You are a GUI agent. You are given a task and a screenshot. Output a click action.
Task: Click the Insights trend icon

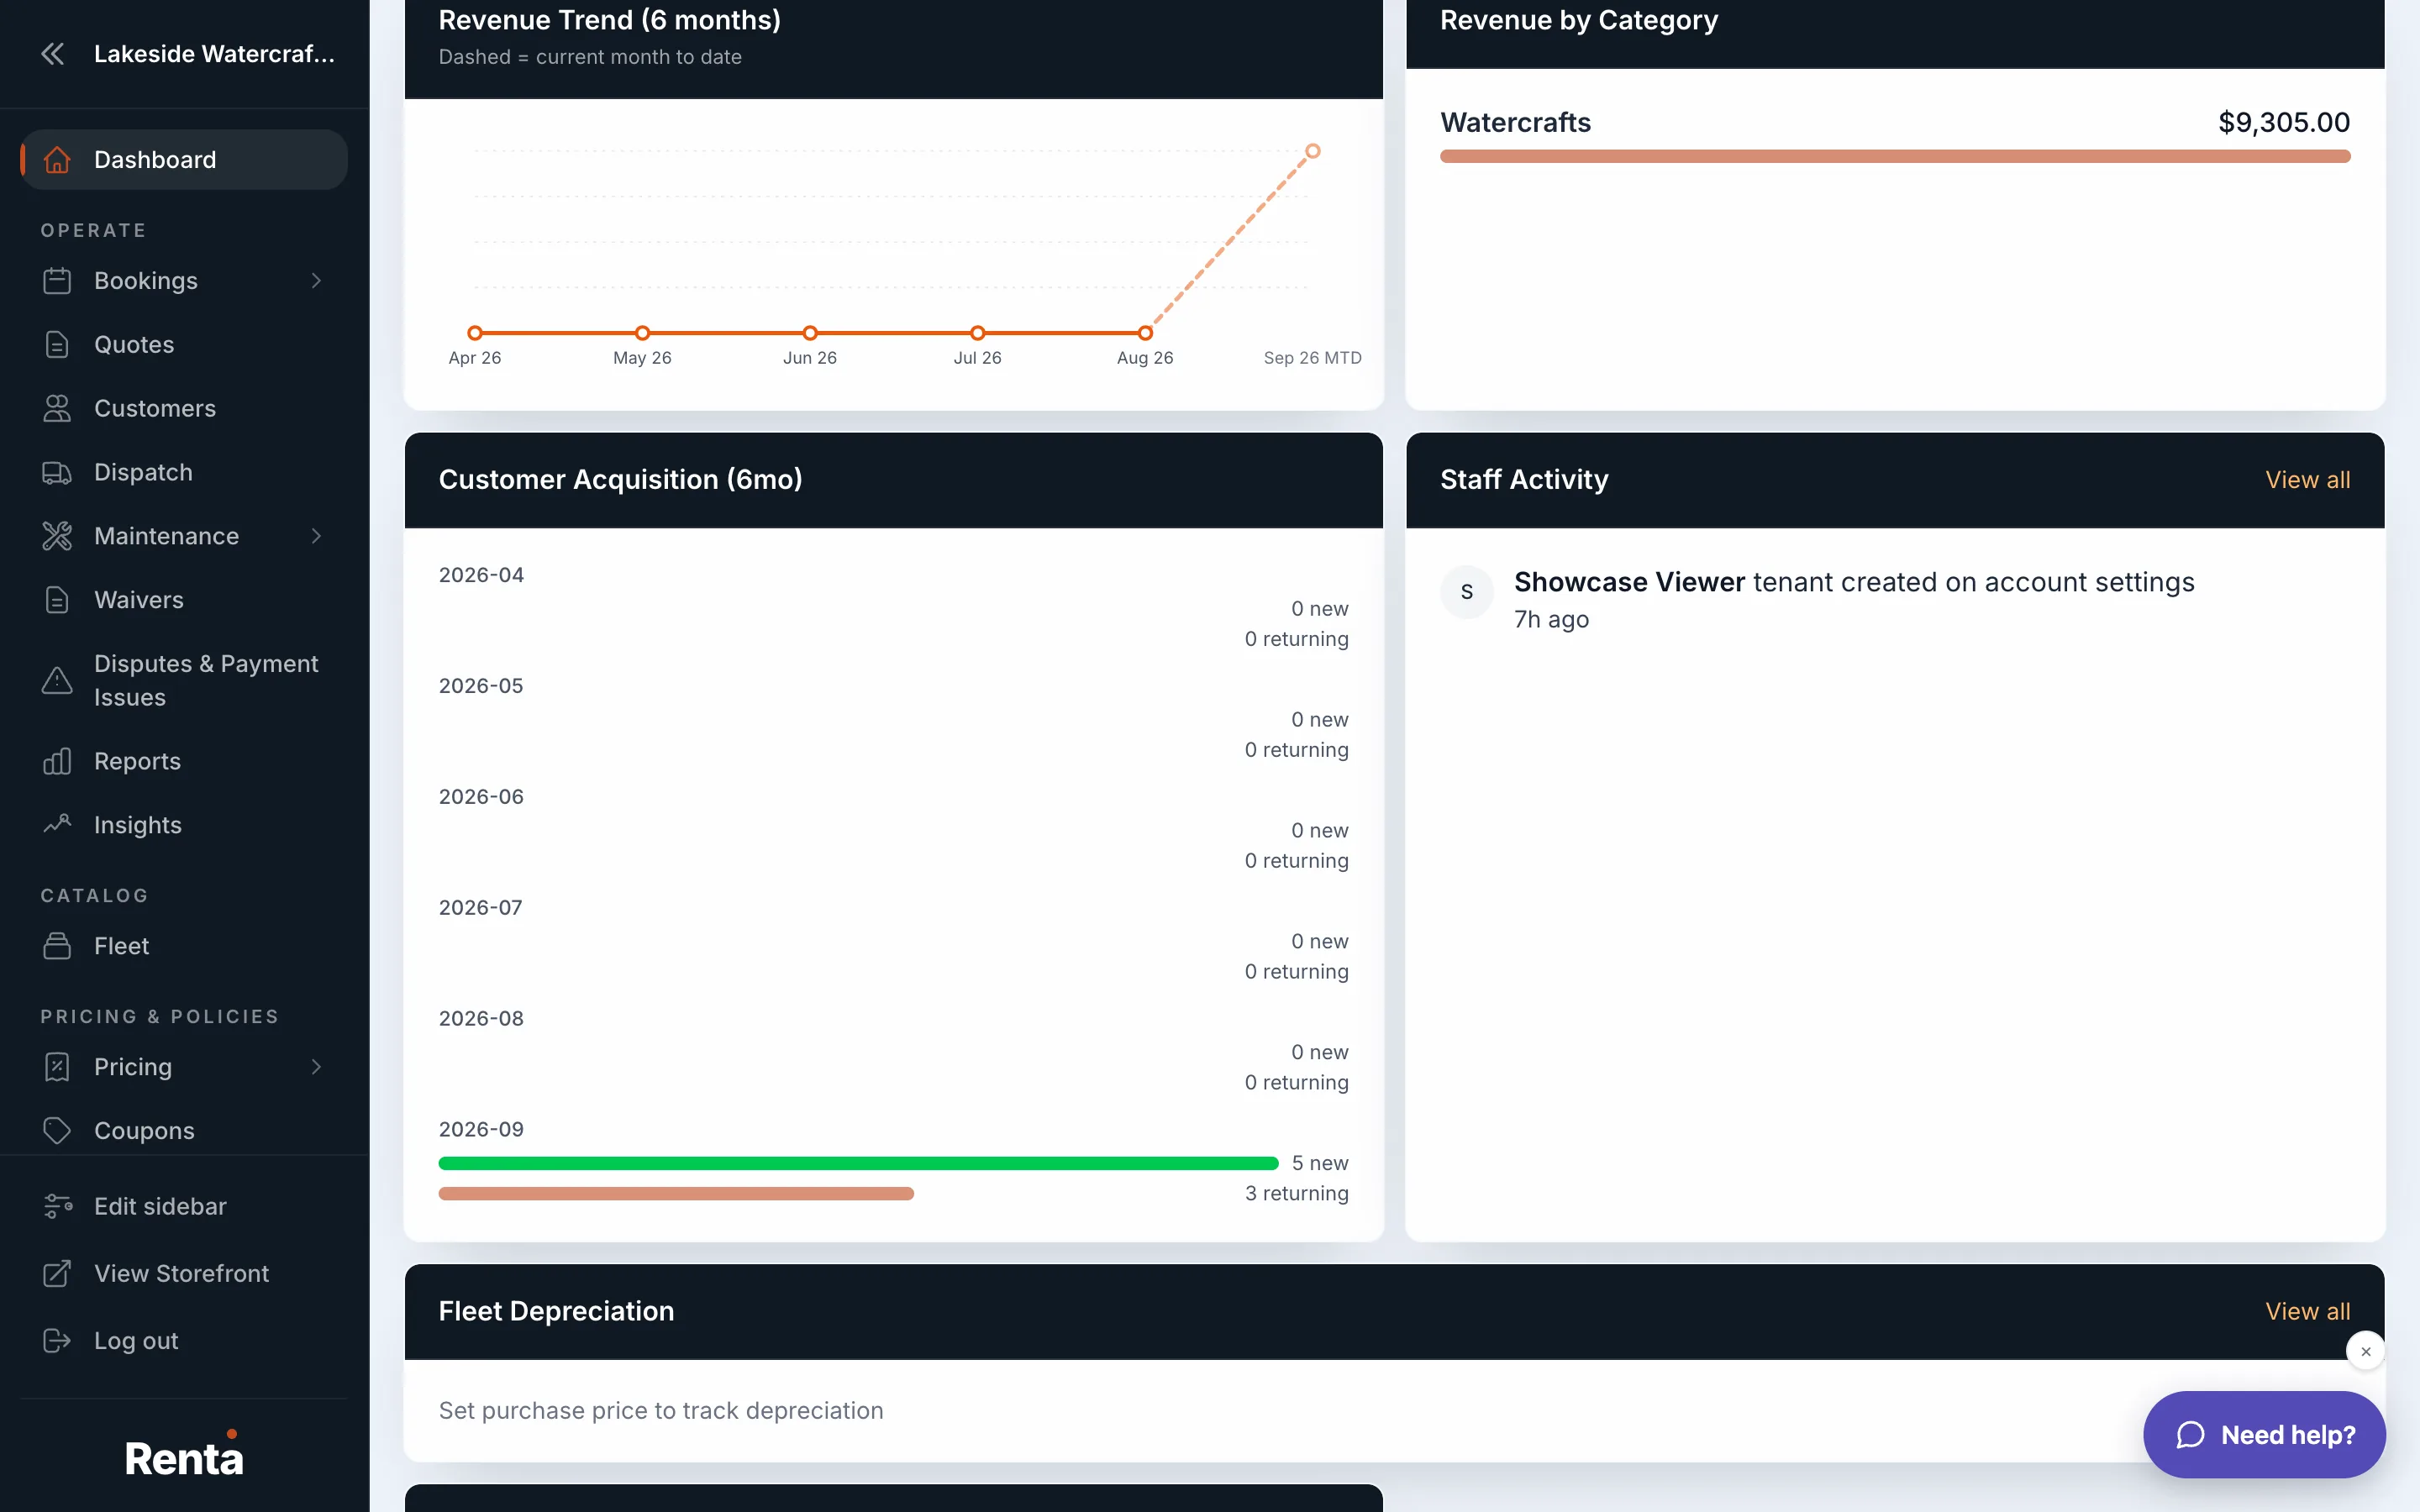click(57, 825)
